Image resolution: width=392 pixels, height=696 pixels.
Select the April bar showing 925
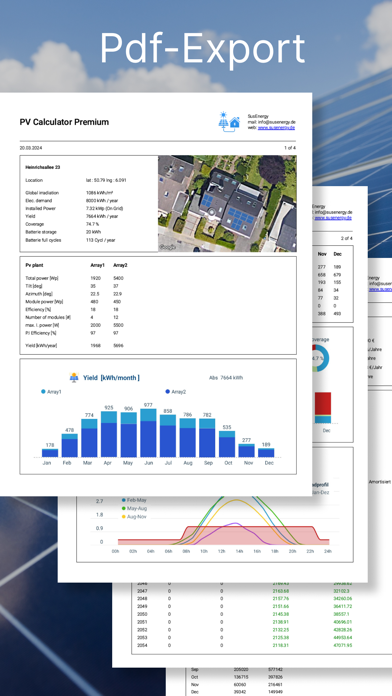point(109,434)
